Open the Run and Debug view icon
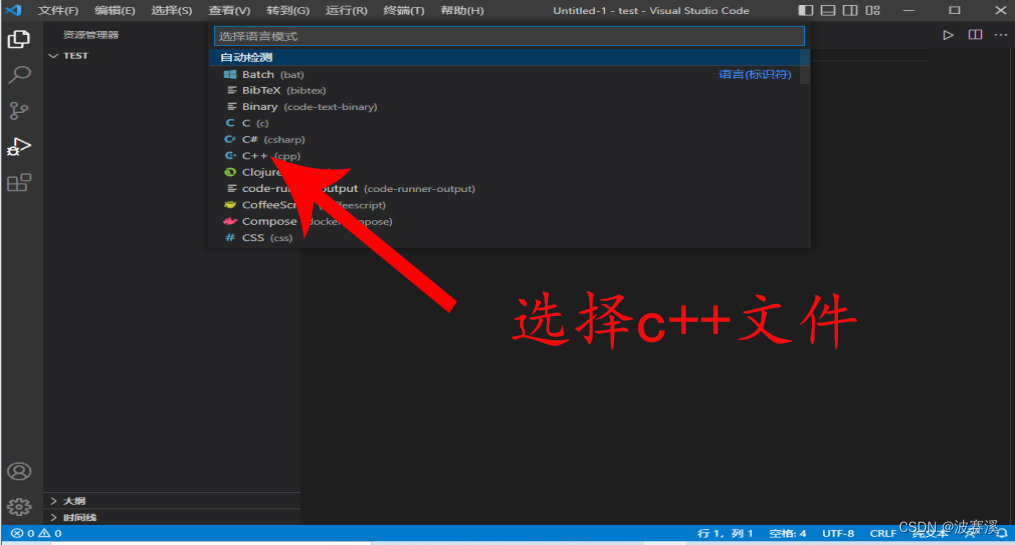1015x545 pixels. (x=19, y=147)
